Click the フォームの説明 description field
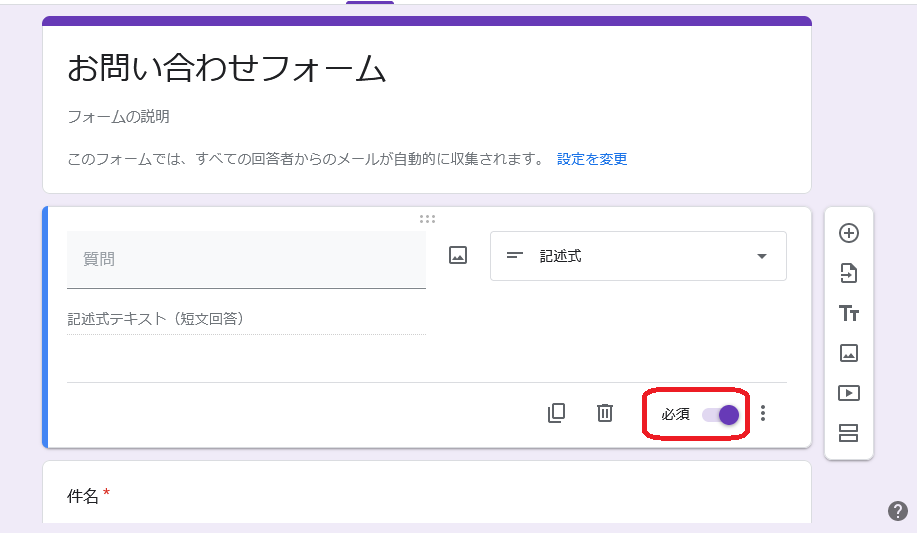 pos(119,117)
